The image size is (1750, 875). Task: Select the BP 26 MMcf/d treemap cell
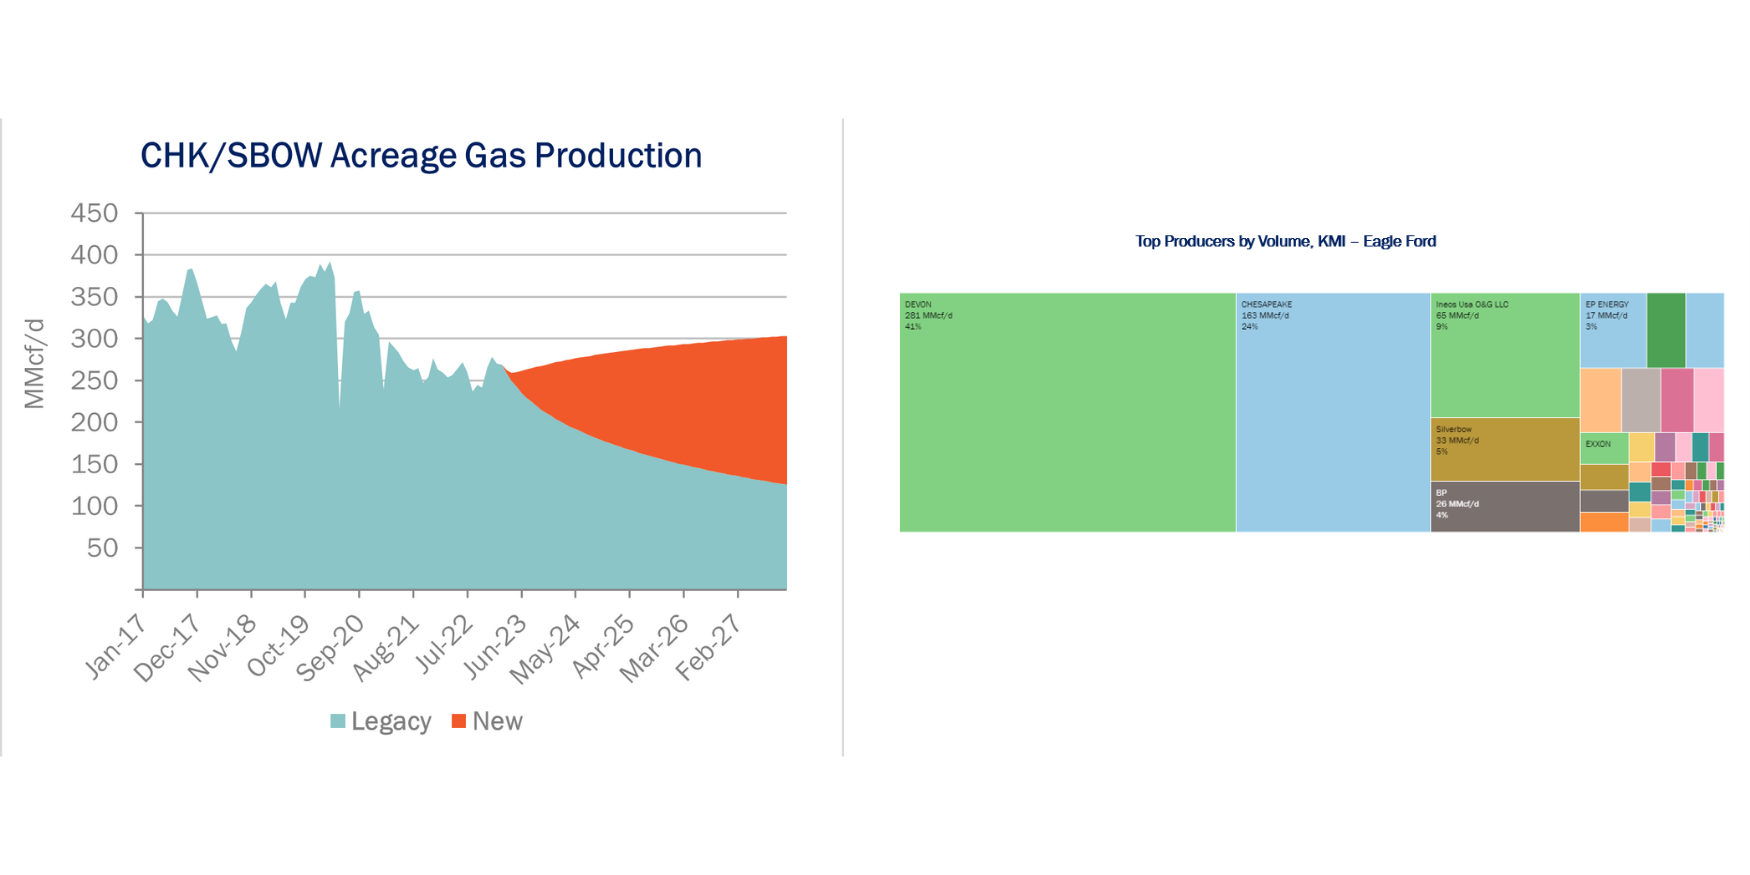[1505, 506]
